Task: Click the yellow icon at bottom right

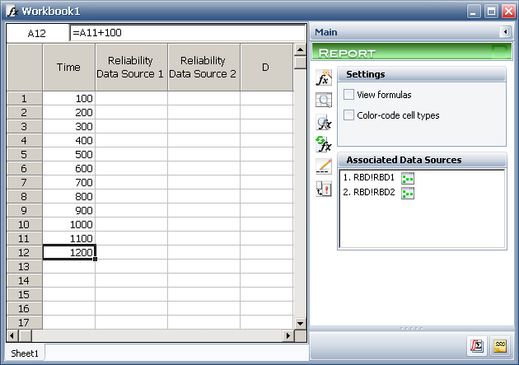Action: point(500,346)
